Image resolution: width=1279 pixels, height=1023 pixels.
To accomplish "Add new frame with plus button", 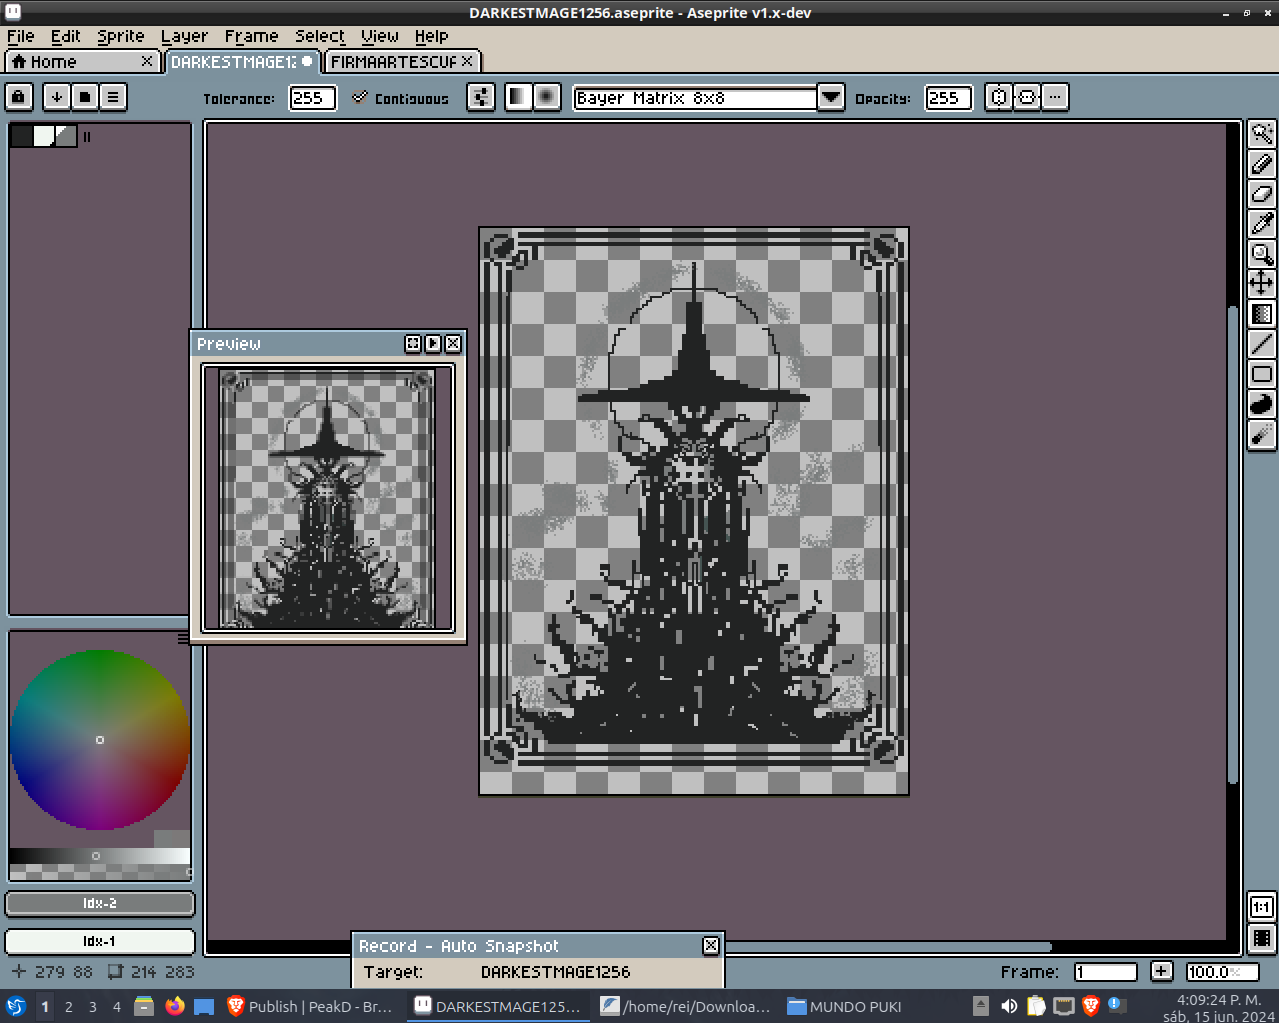I will [x=1161, y=971].
